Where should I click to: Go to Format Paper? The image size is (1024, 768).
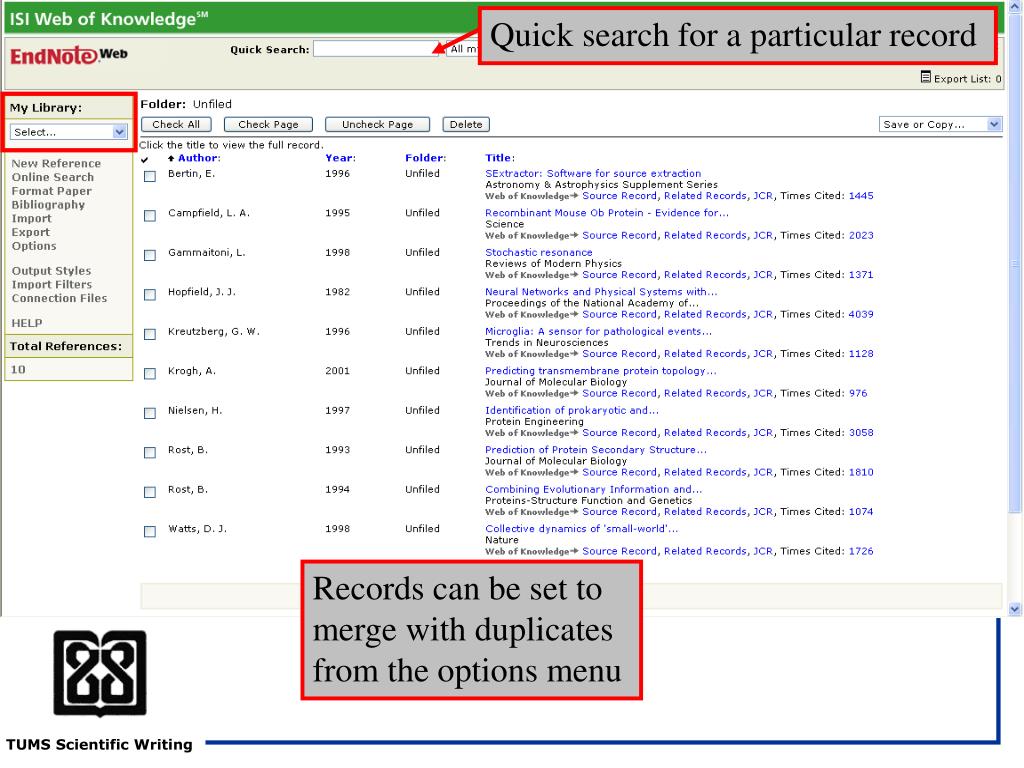click(x=52, y=191)
